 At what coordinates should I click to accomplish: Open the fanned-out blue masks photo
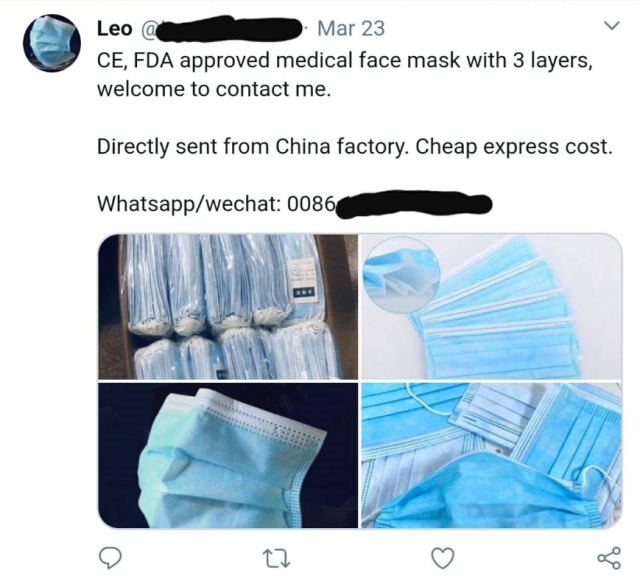pos(491,307)
